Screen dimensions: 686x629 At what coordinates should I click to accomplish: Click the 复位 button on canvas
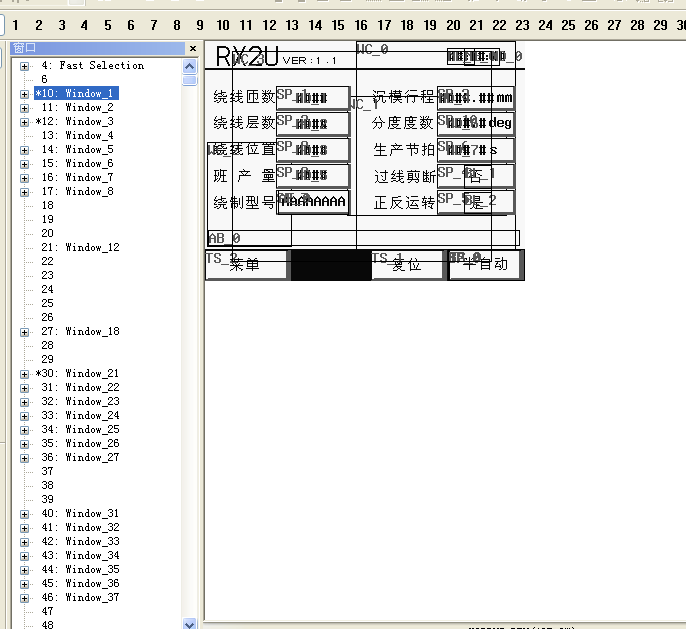tap(407, 265)
